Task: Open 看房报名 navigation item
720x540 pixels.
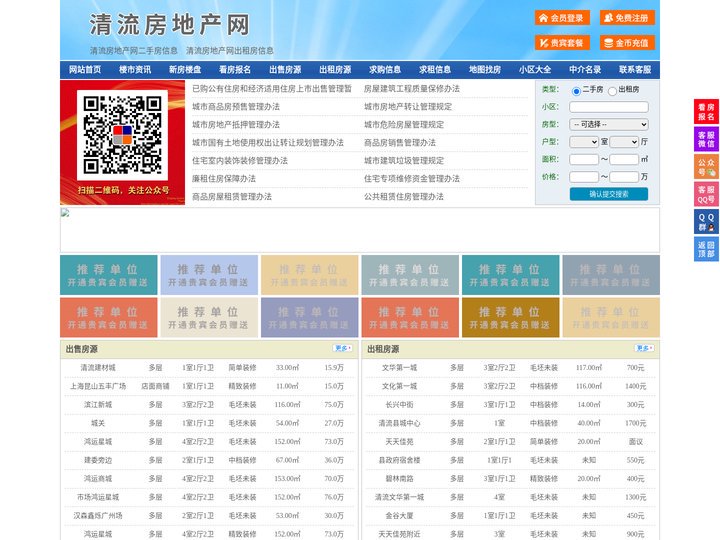Action: [x=235, y=70]
